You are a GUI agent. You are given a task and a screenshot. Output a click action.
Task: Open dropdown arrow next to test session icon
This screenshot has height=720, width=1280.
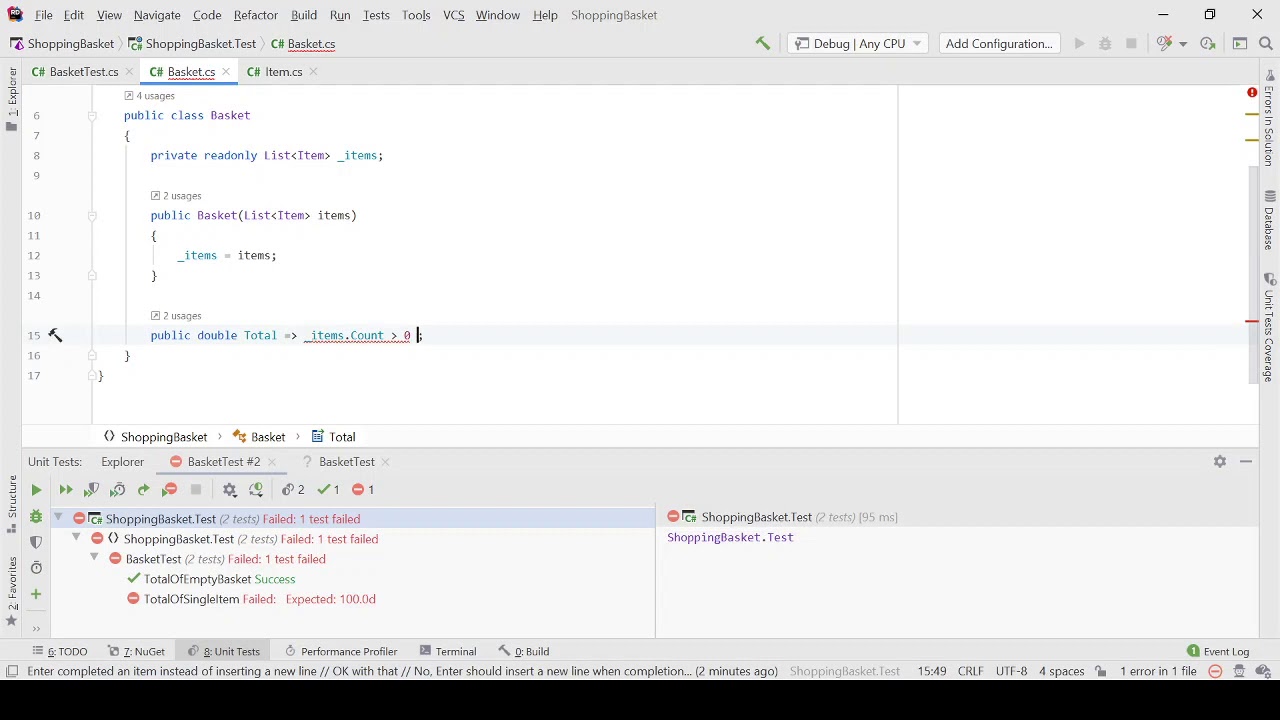(1182, 43)
